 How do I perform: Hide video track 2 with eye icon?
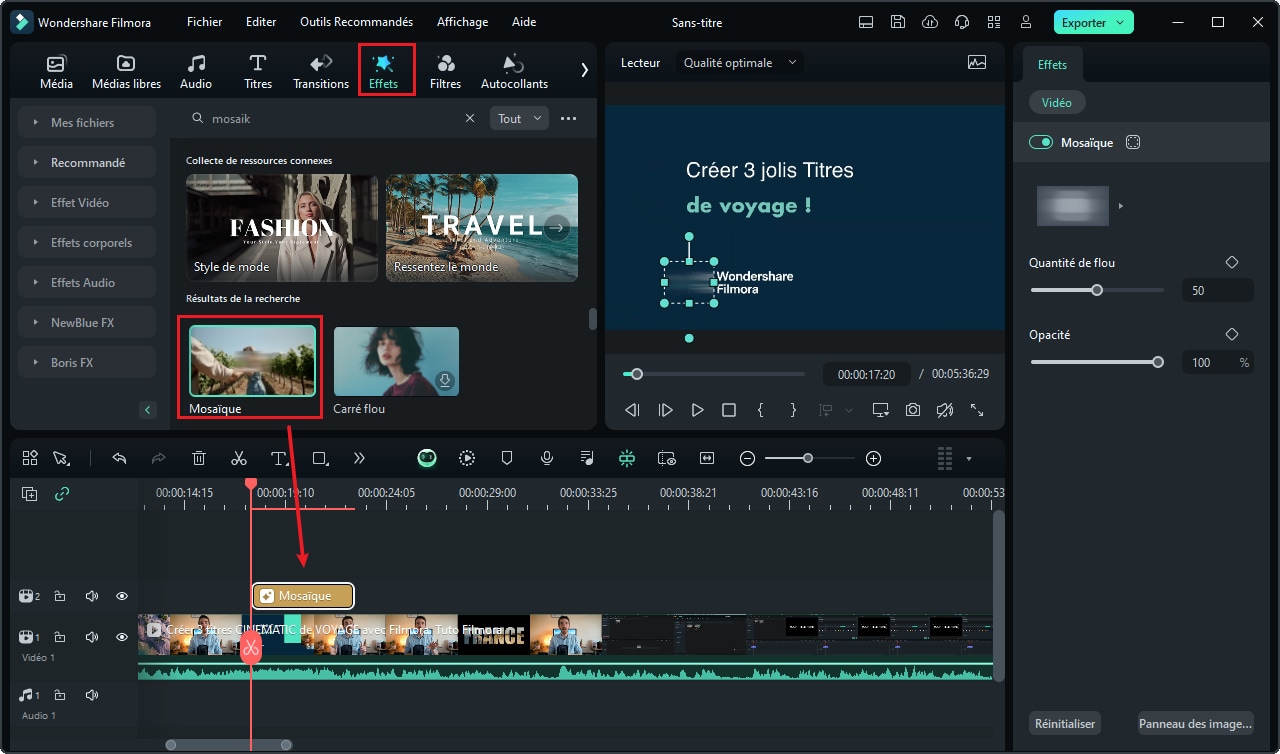122,596
